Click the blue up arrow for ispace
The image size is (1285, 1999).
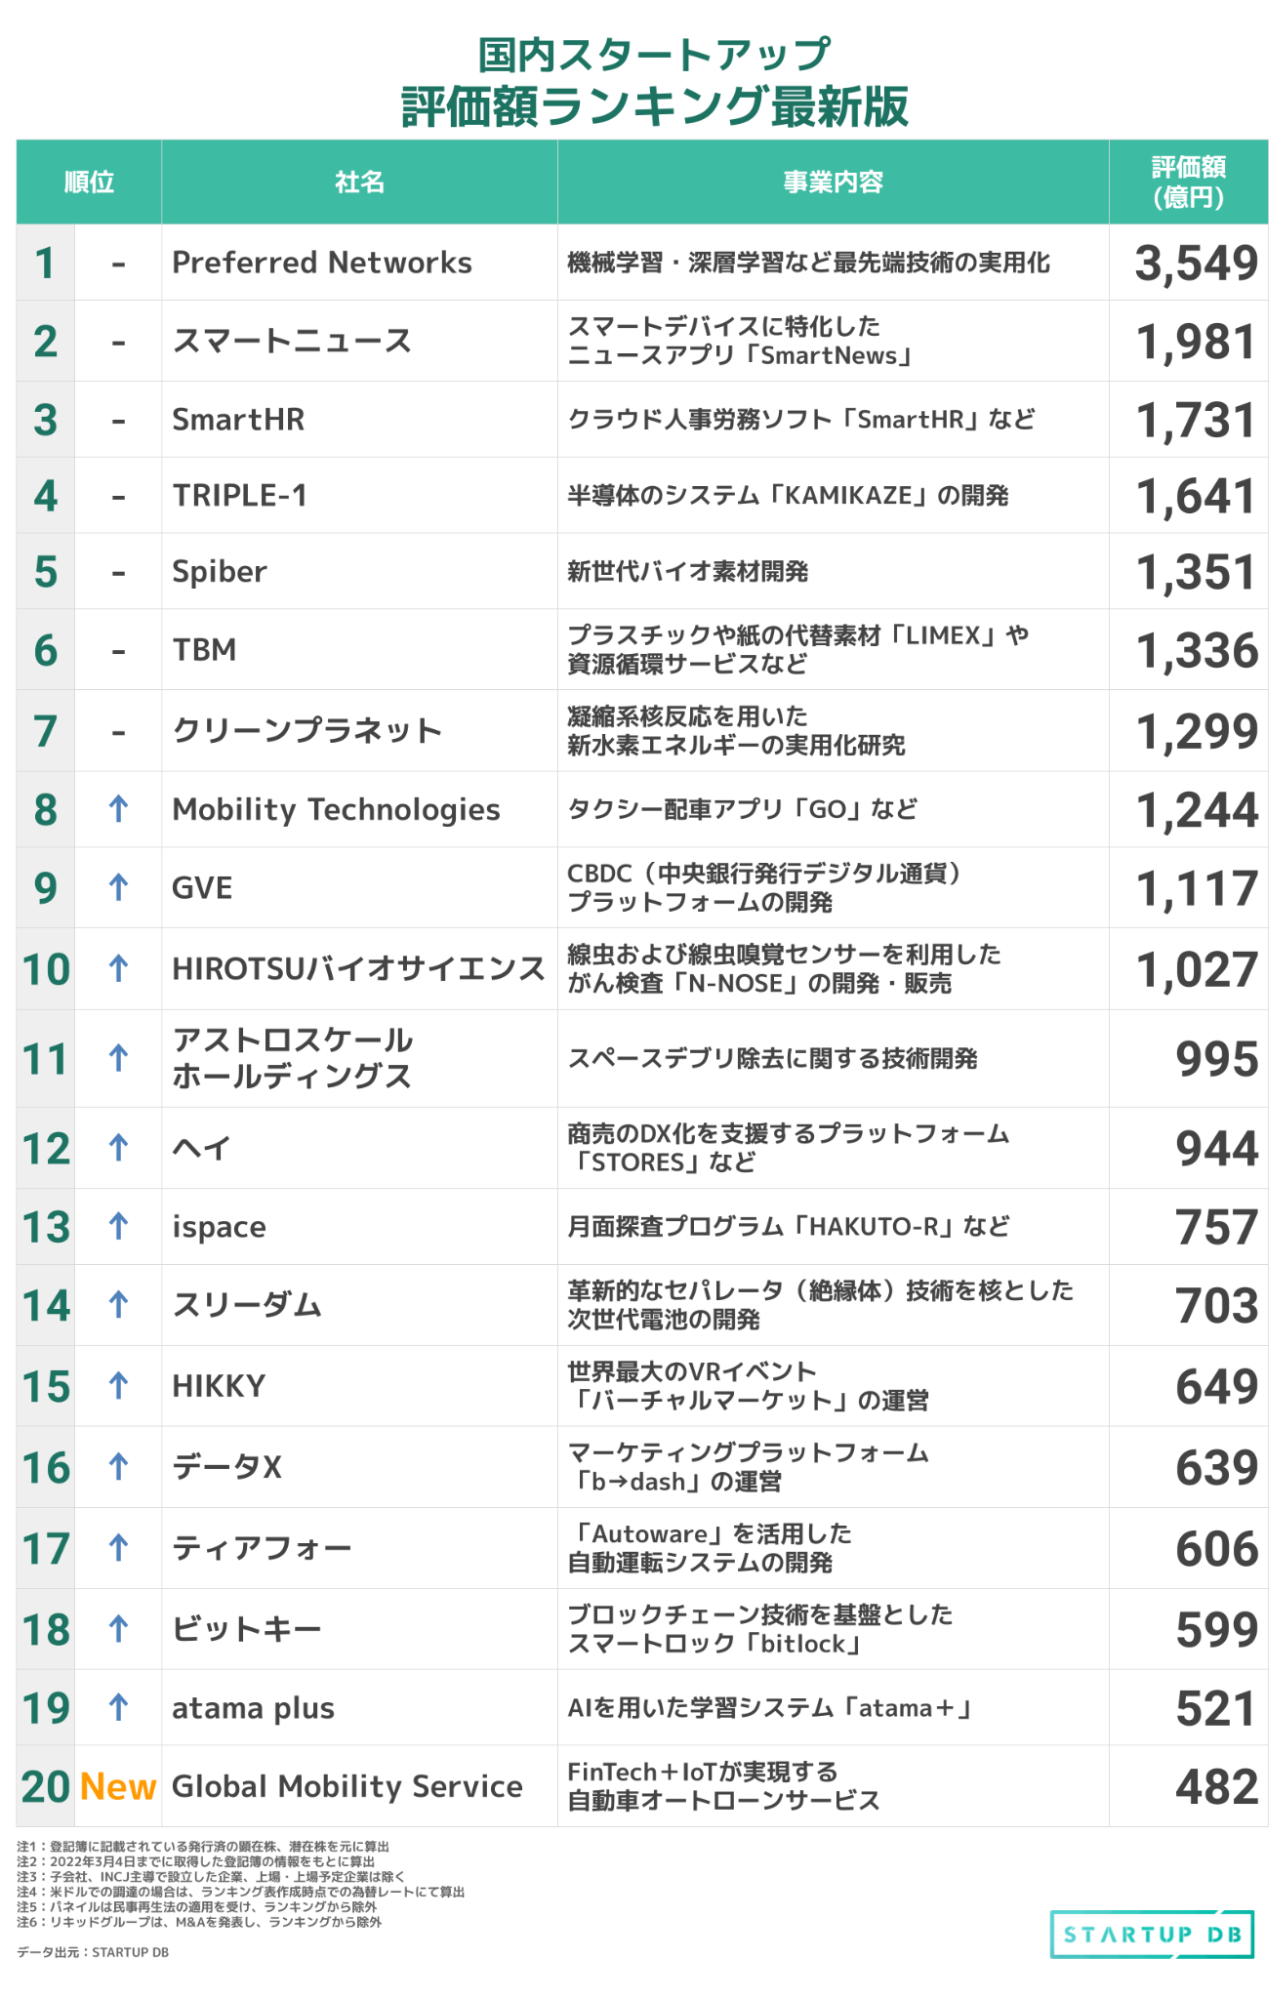(118, 1226)
